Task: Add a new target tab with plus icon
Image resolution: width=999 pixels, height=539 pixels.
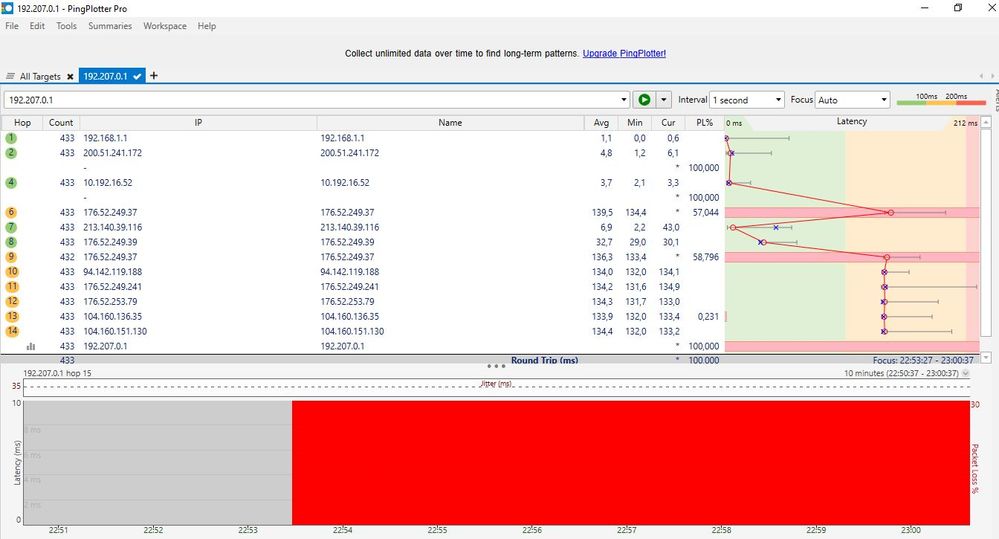Action: [154, 76]
